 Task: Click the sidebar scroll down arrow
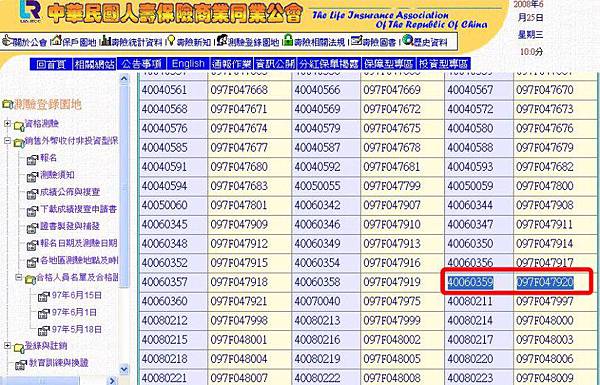[124, 369]
